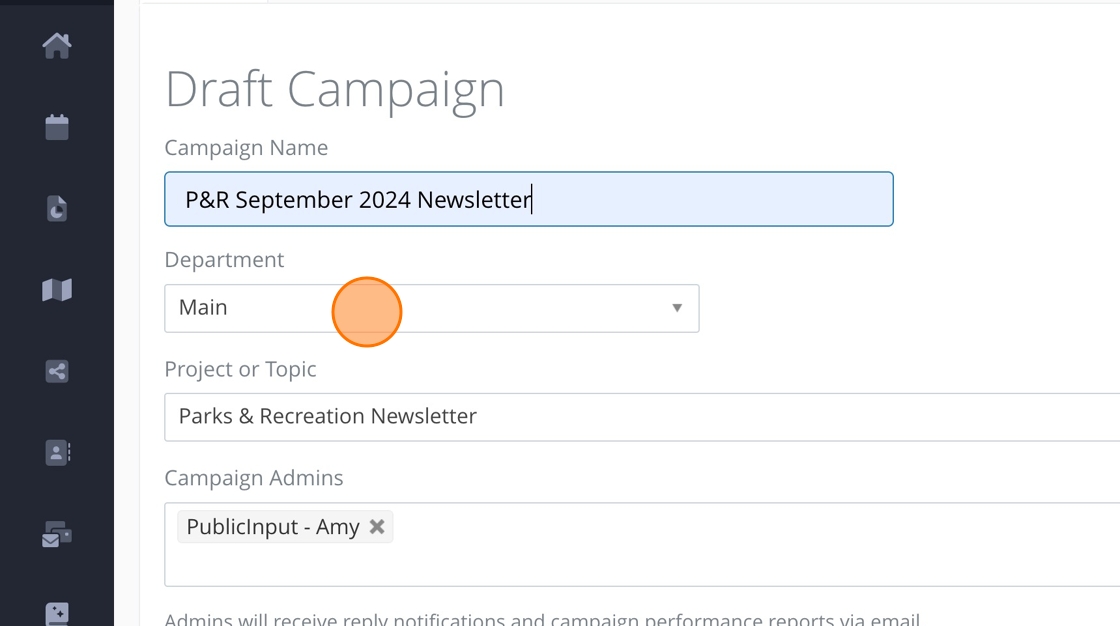Open the email envelope icon in sidebar
The height and width of the screenshot is (626, 1120).
pos(57,536)
